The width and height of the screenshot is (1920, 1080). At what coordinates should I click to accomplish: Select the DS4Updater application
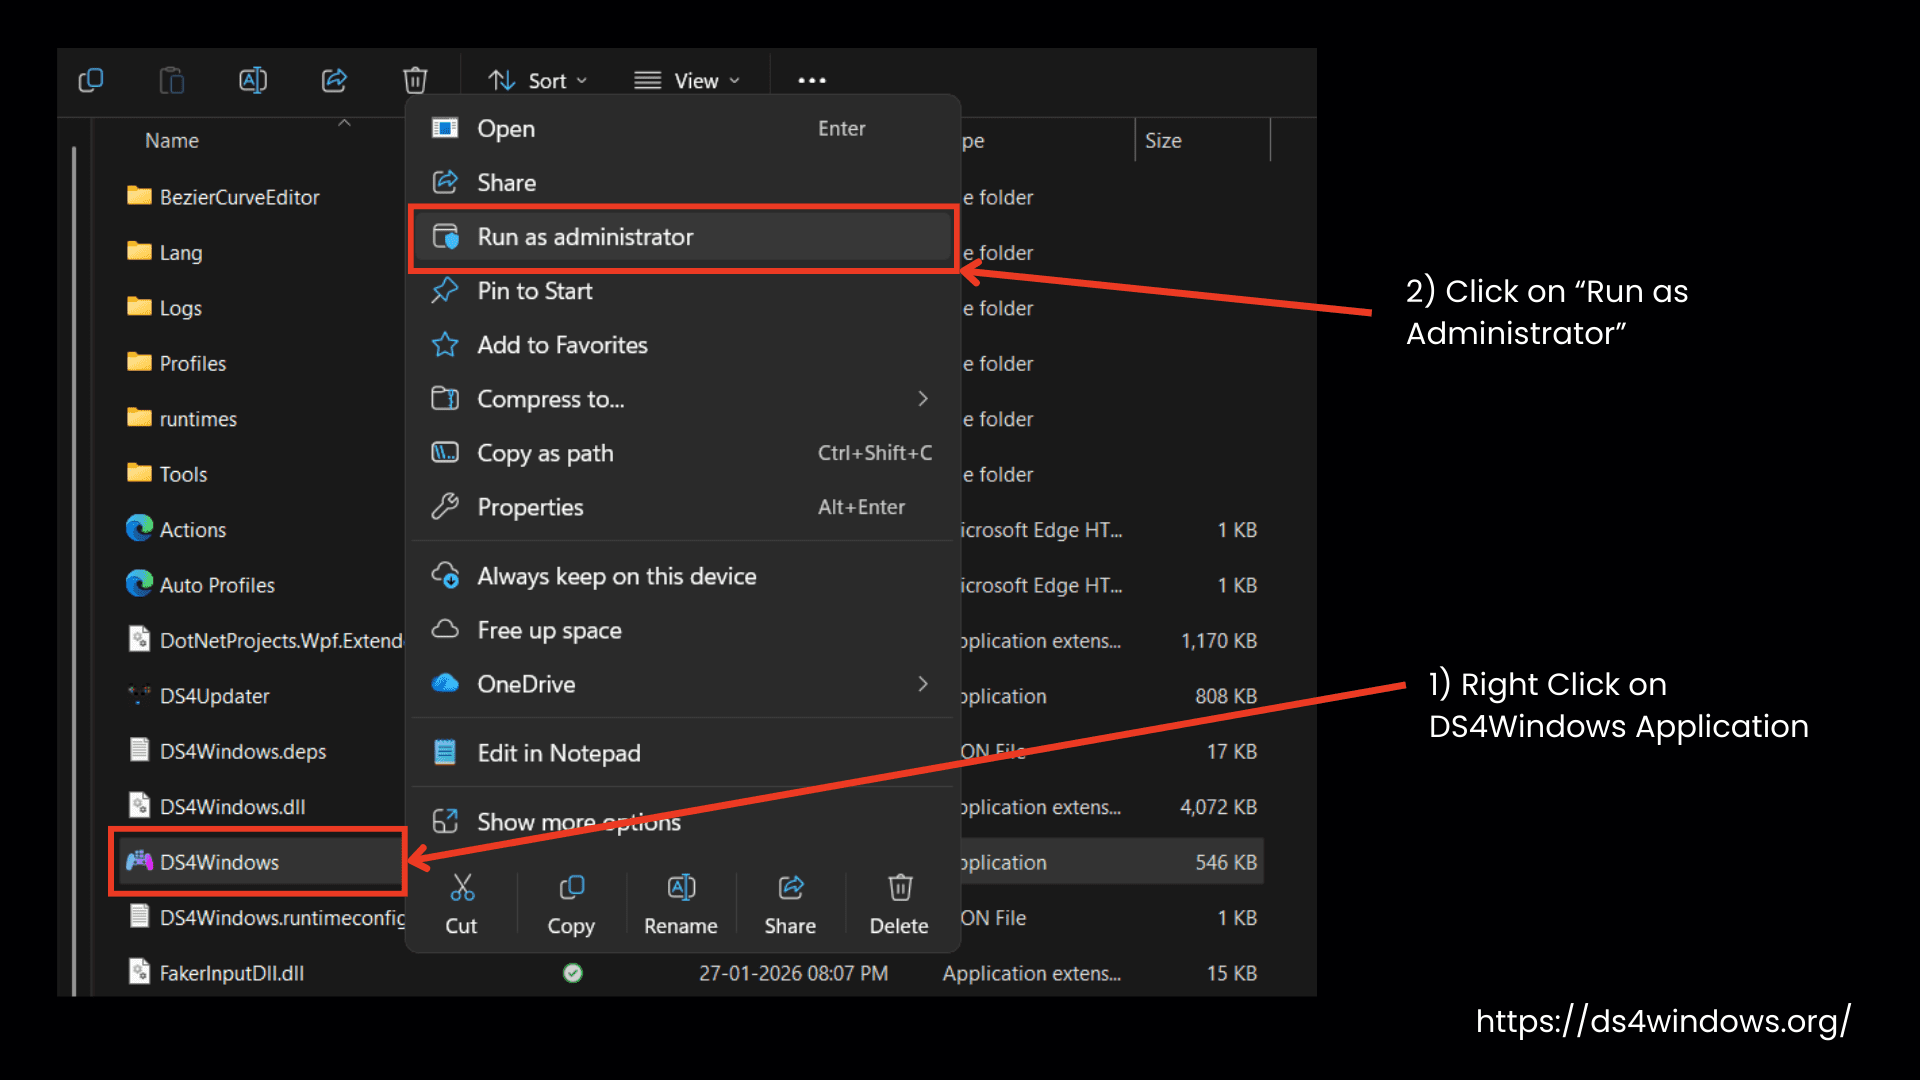[x=198, y=696]
